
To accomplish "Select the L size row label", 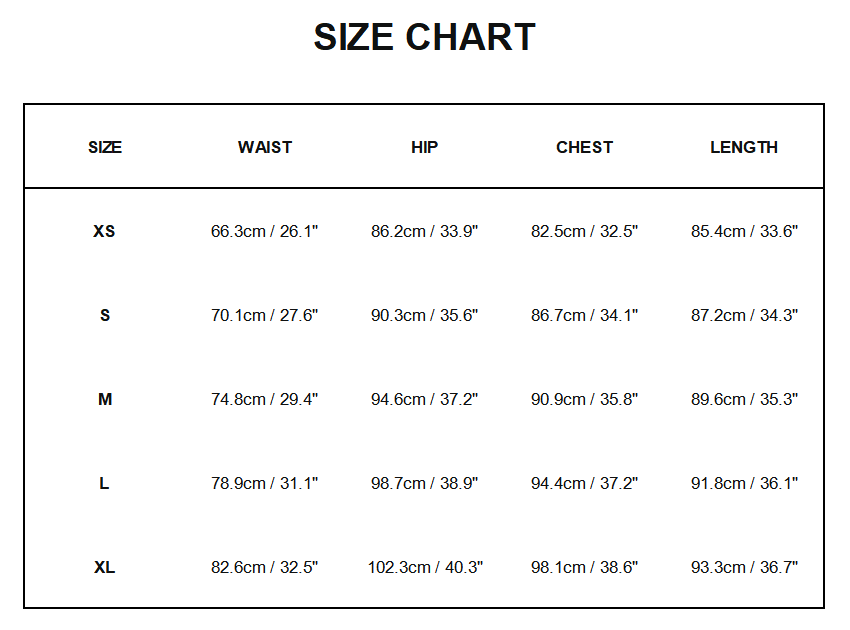I will click(105, 483).
